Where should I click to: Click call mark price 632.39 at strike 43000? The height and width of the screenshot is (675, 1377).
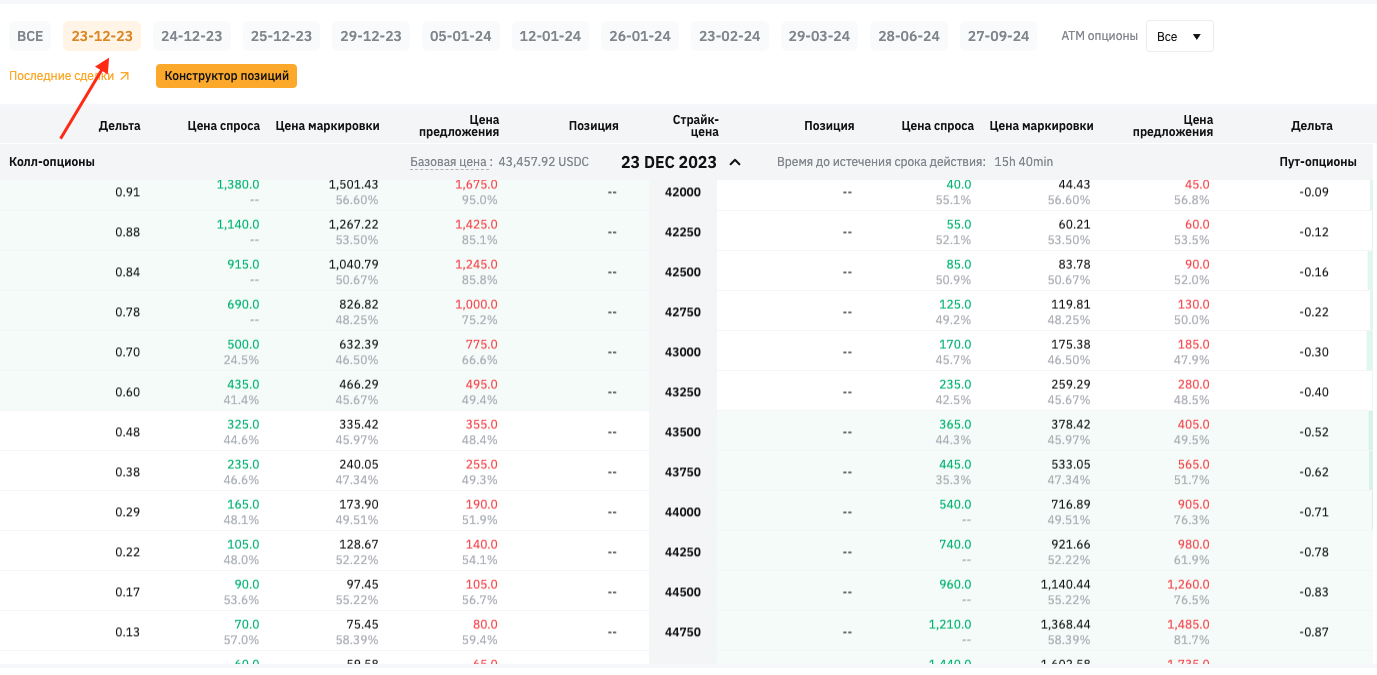pos(358,345)
